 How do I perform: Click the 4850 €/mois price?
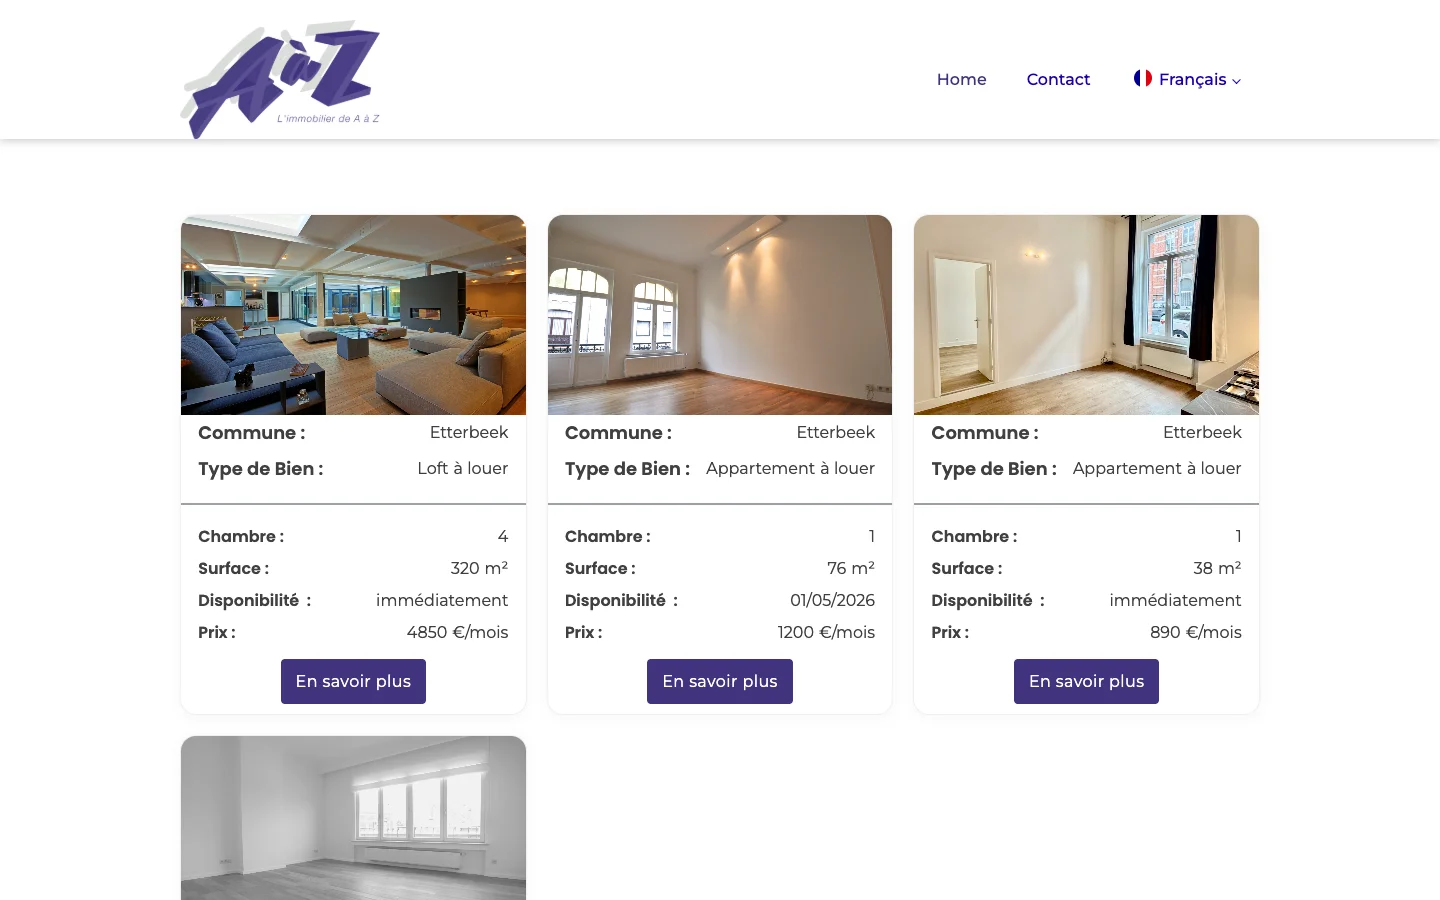(x=457, y=632)
